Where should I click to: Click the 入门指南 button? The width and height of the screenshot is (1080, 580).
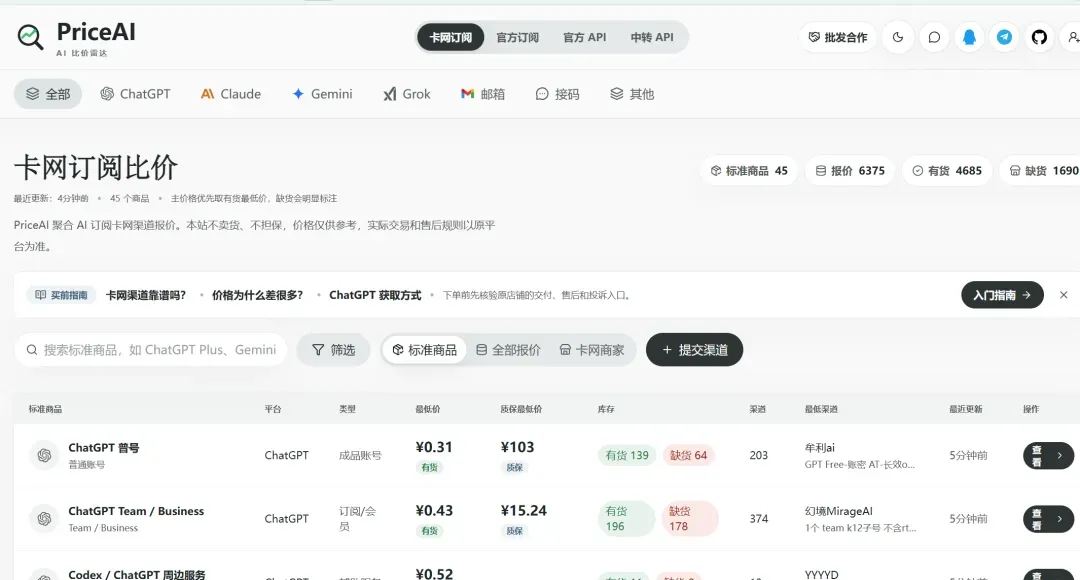click(x=1002, y=295)
